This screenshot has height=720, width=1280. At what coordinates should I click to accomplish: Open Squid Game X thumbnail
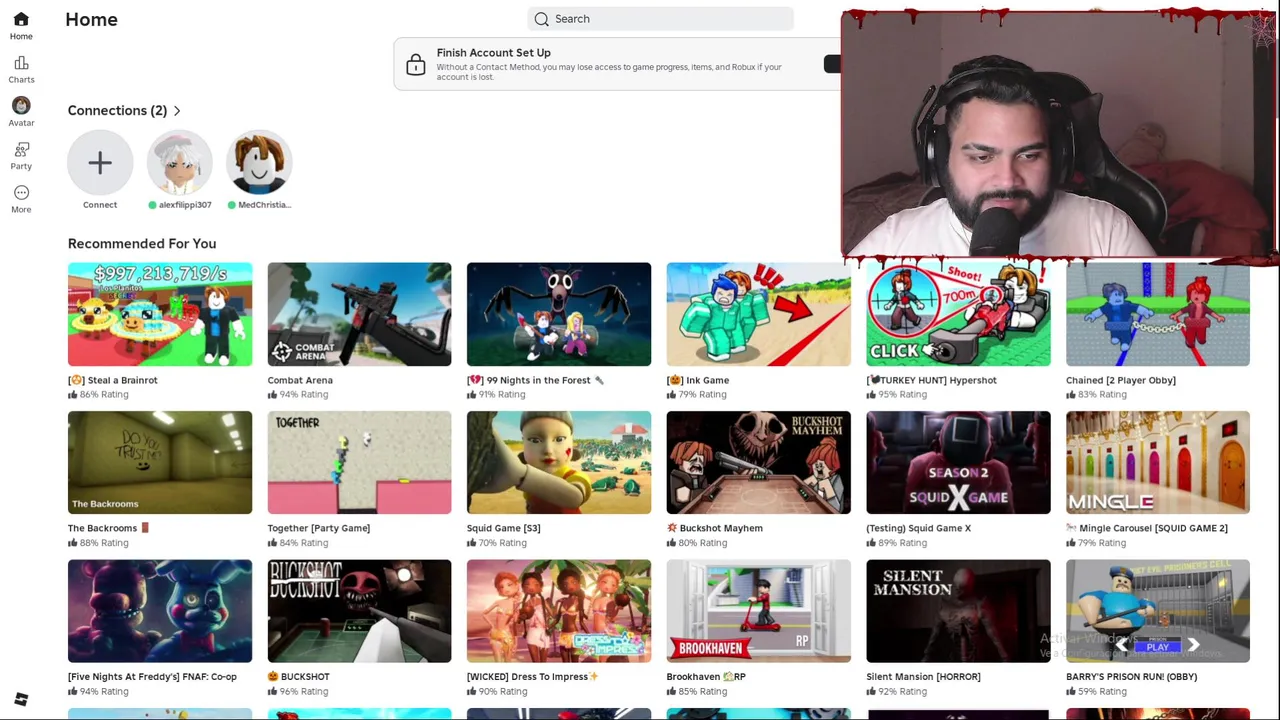click(x=958, y=462)
